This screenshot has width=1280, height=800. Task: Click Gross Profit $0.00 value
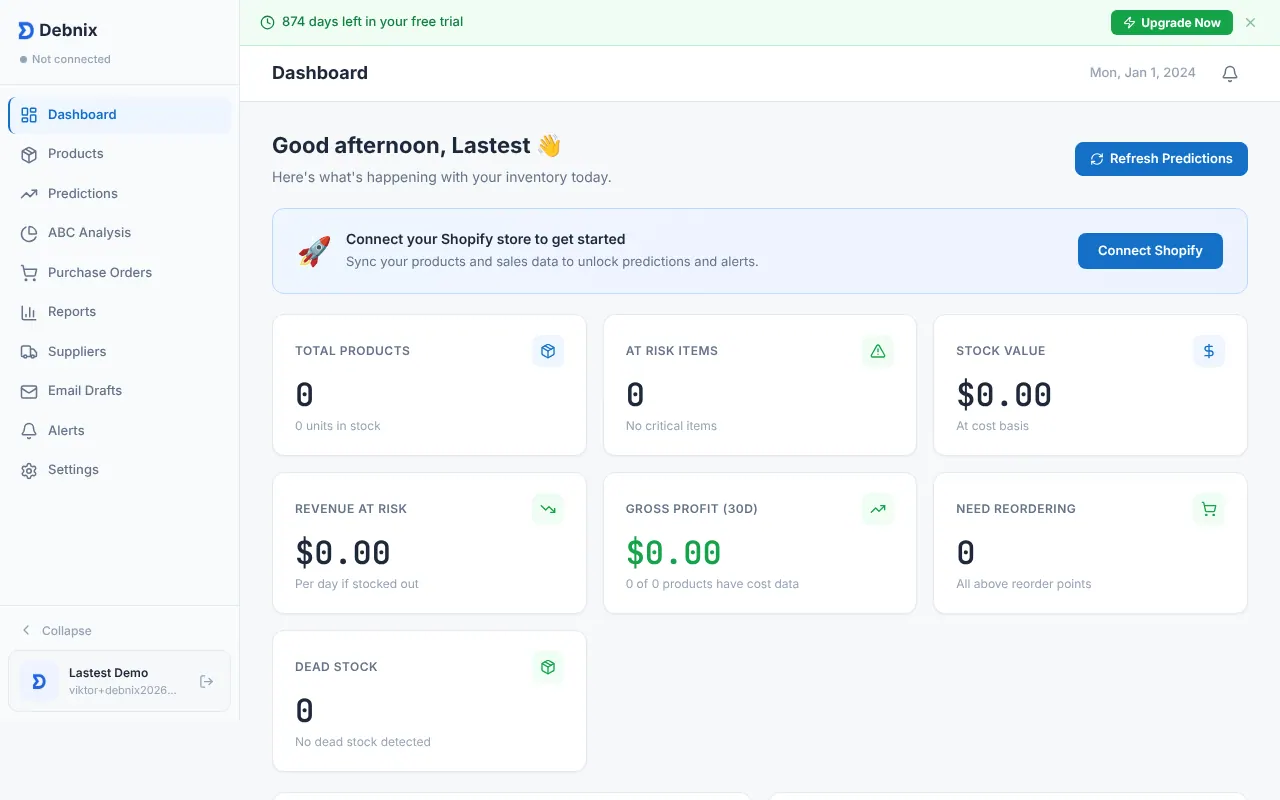[x=673, y=552]
